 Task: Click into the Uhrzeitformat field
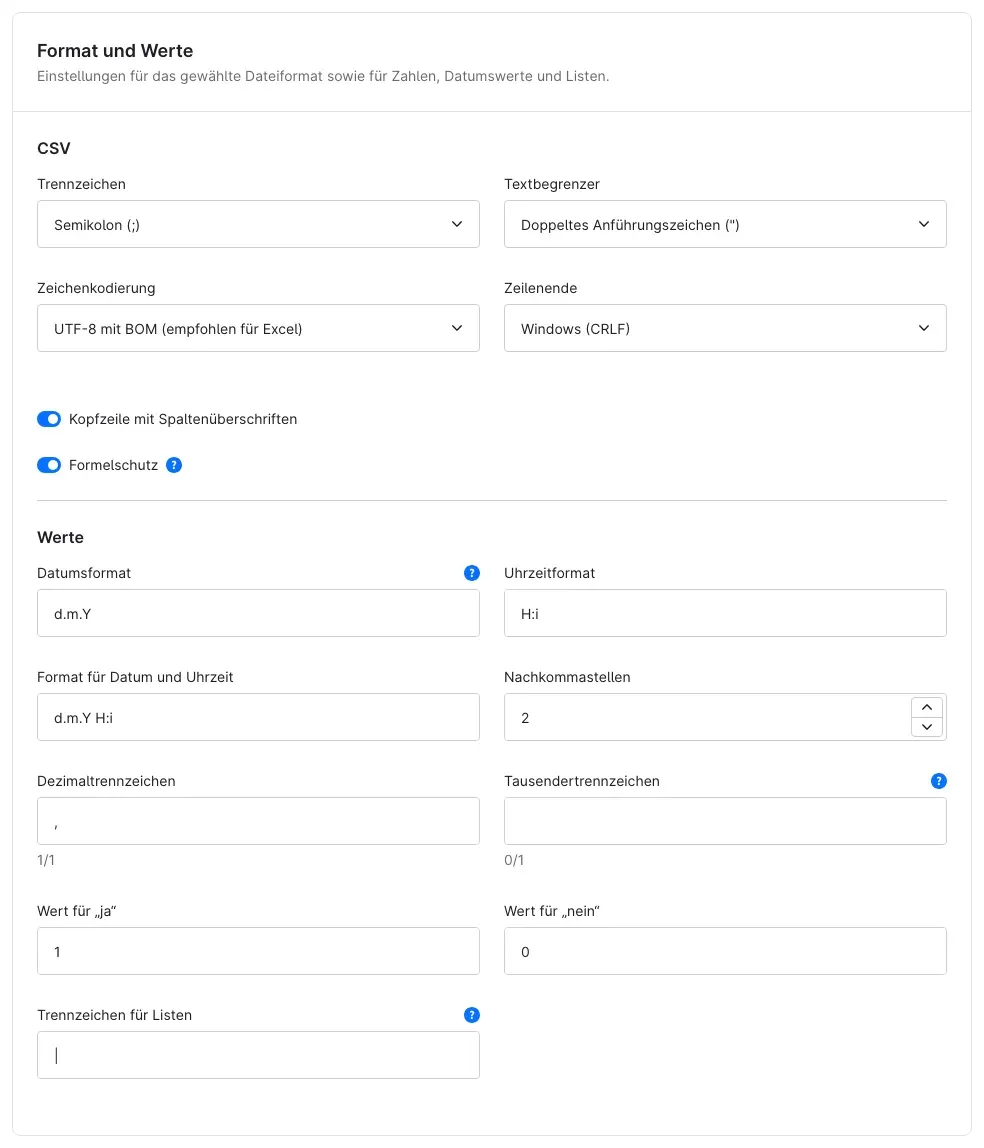[725, 613]
